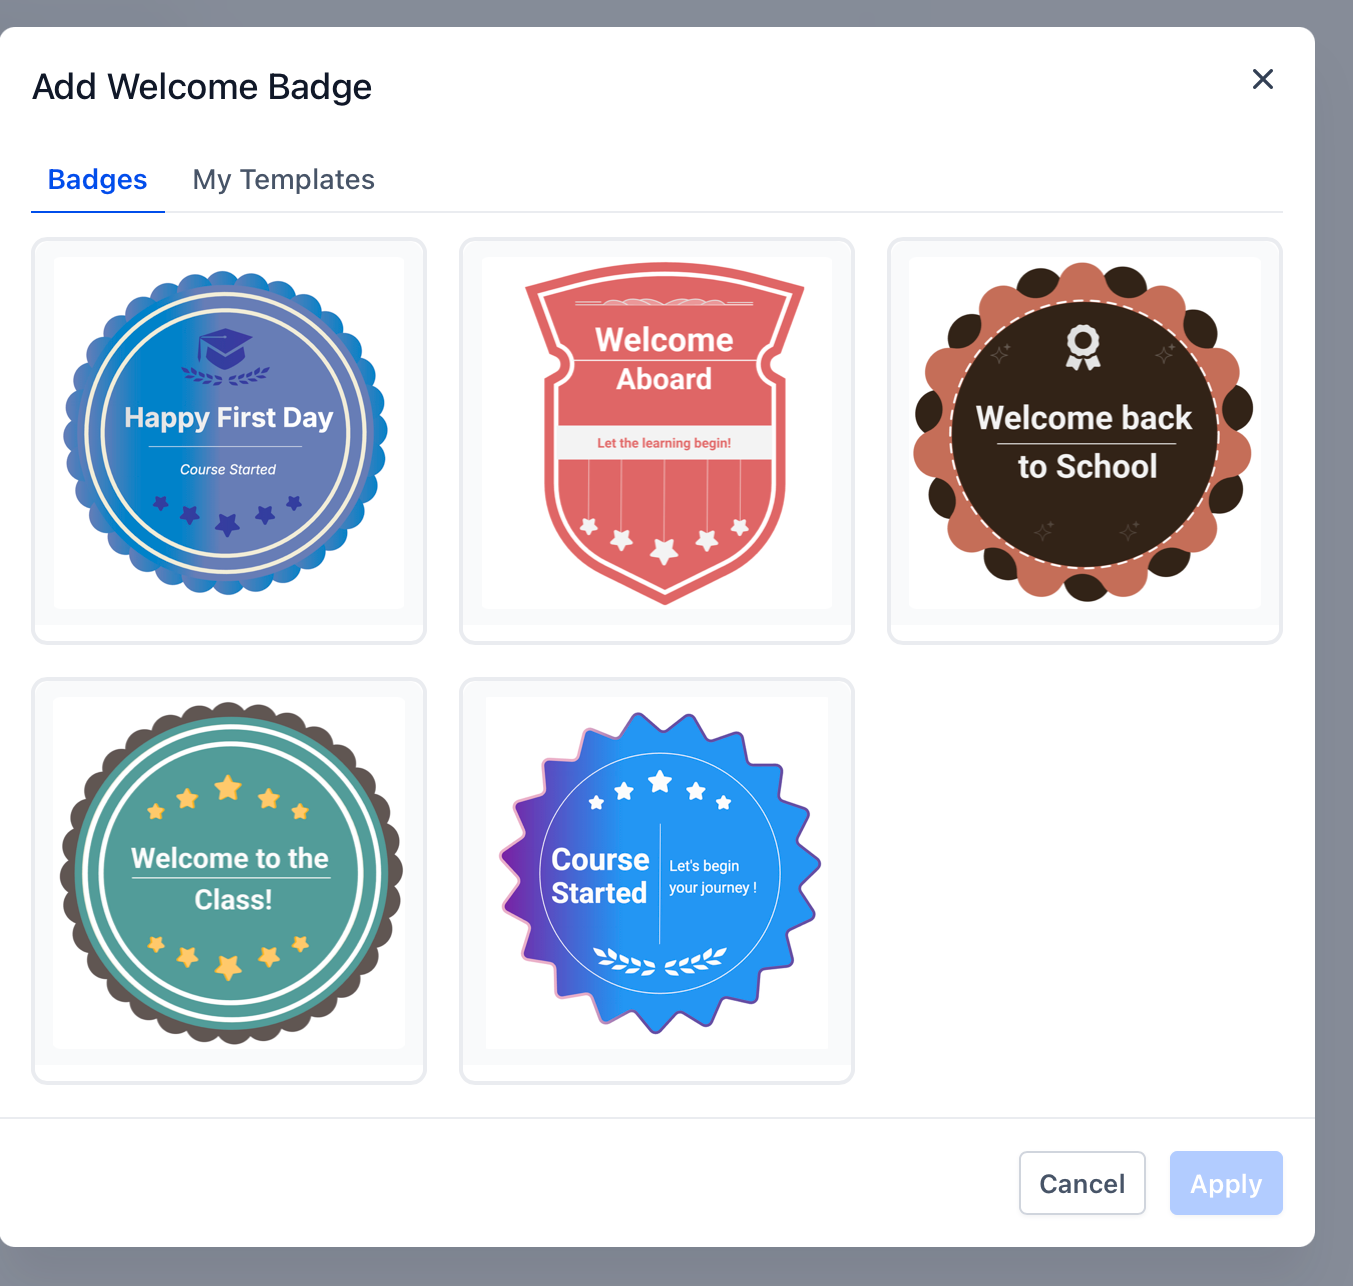Select the Welcome to the Class! badge
The height and width of the screenshot is (1286, 1353).
pos(229,881)
